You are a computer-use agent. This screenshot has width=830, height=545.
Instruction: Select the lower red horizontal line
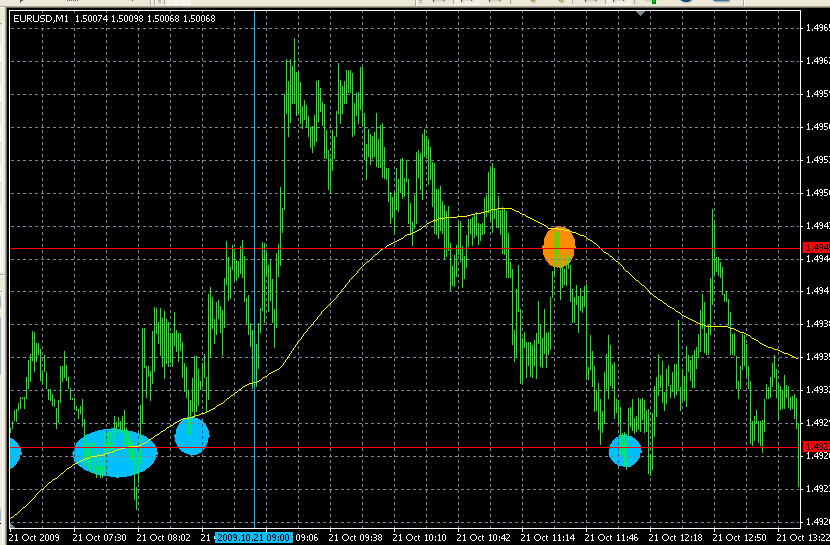[400, 447]
